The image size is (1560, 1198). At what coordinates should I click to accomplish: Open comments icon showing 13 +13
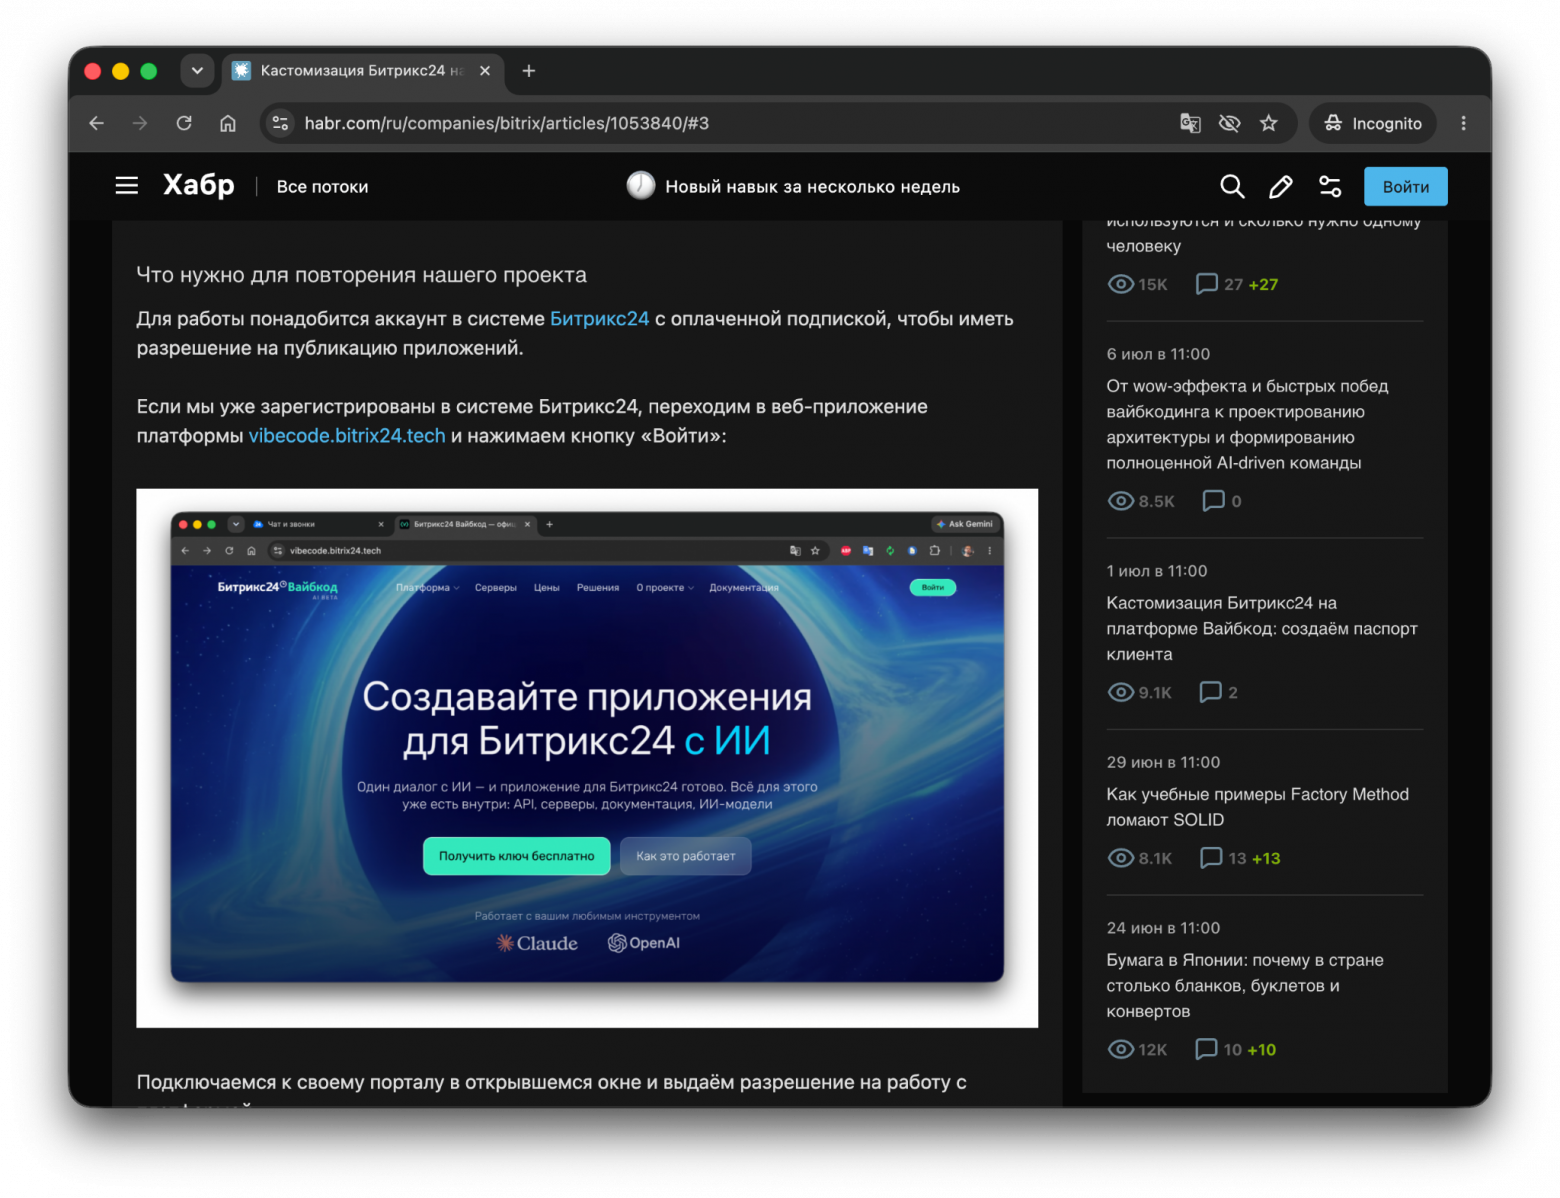coord(1211,858)
